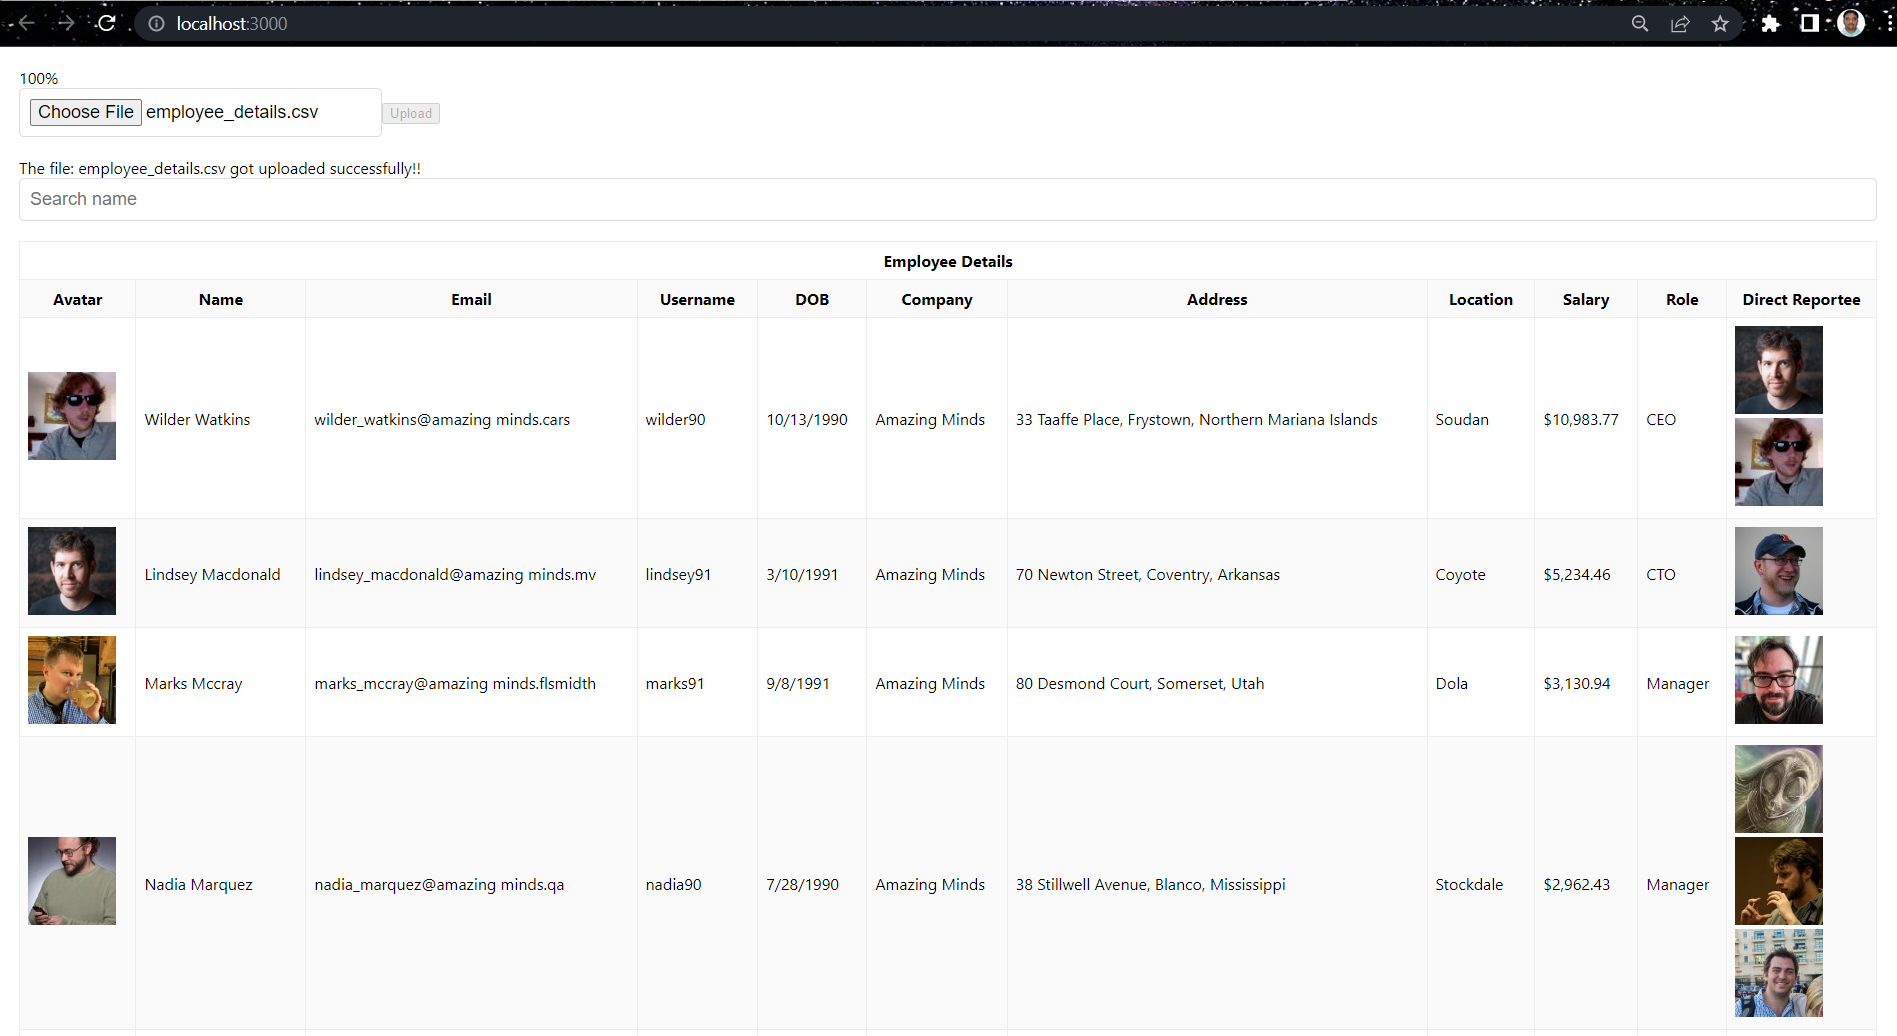Focus the Search name field

pyautogui.click(x=947, y=199)
